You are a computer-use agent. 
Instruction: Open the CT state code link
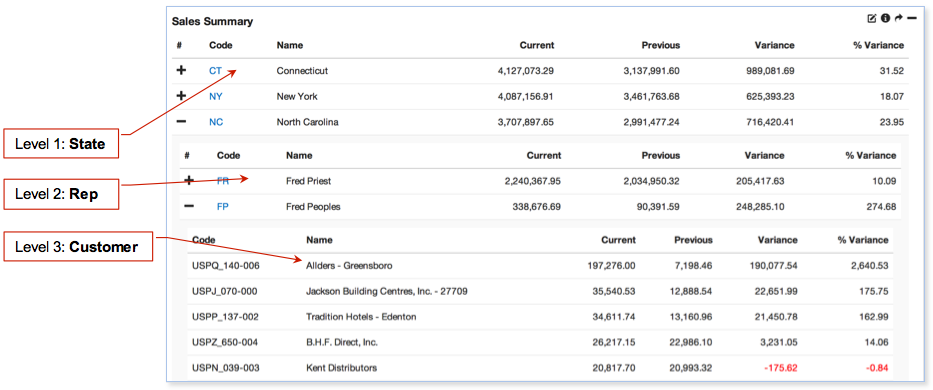[x=215, y=71]
